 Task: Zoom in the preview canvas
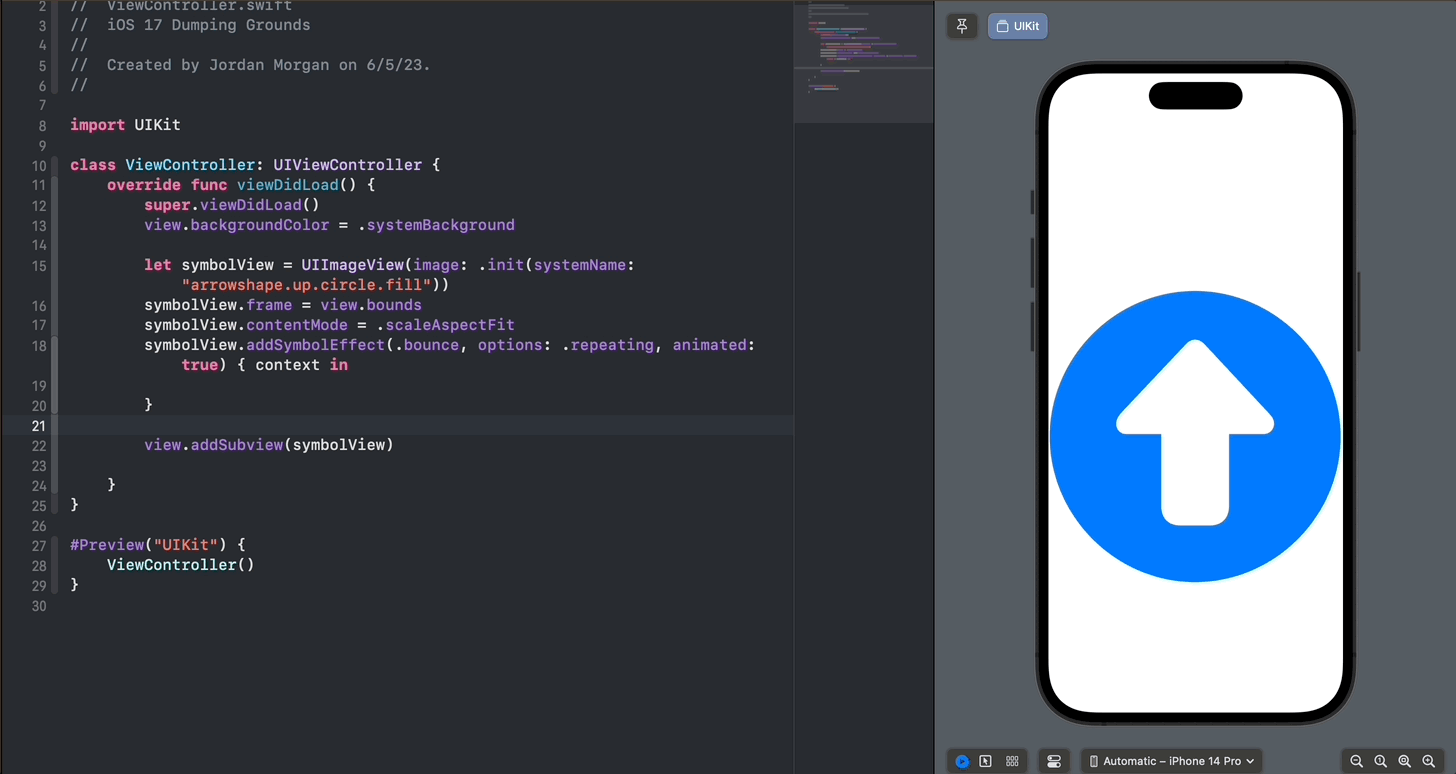tap(1429, 761)
